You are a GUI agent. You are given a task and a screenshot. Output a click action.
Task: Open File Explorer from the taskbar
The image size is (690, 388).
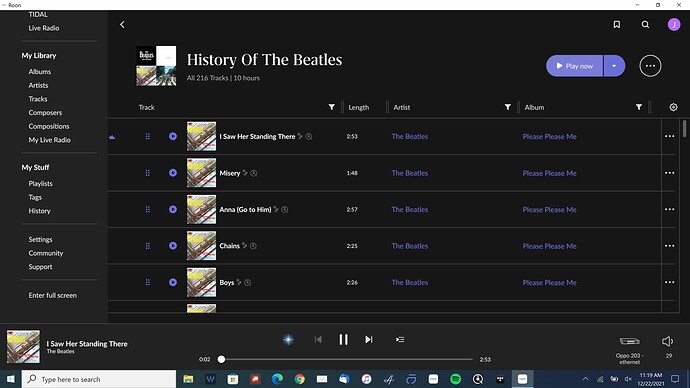(188, 379)
